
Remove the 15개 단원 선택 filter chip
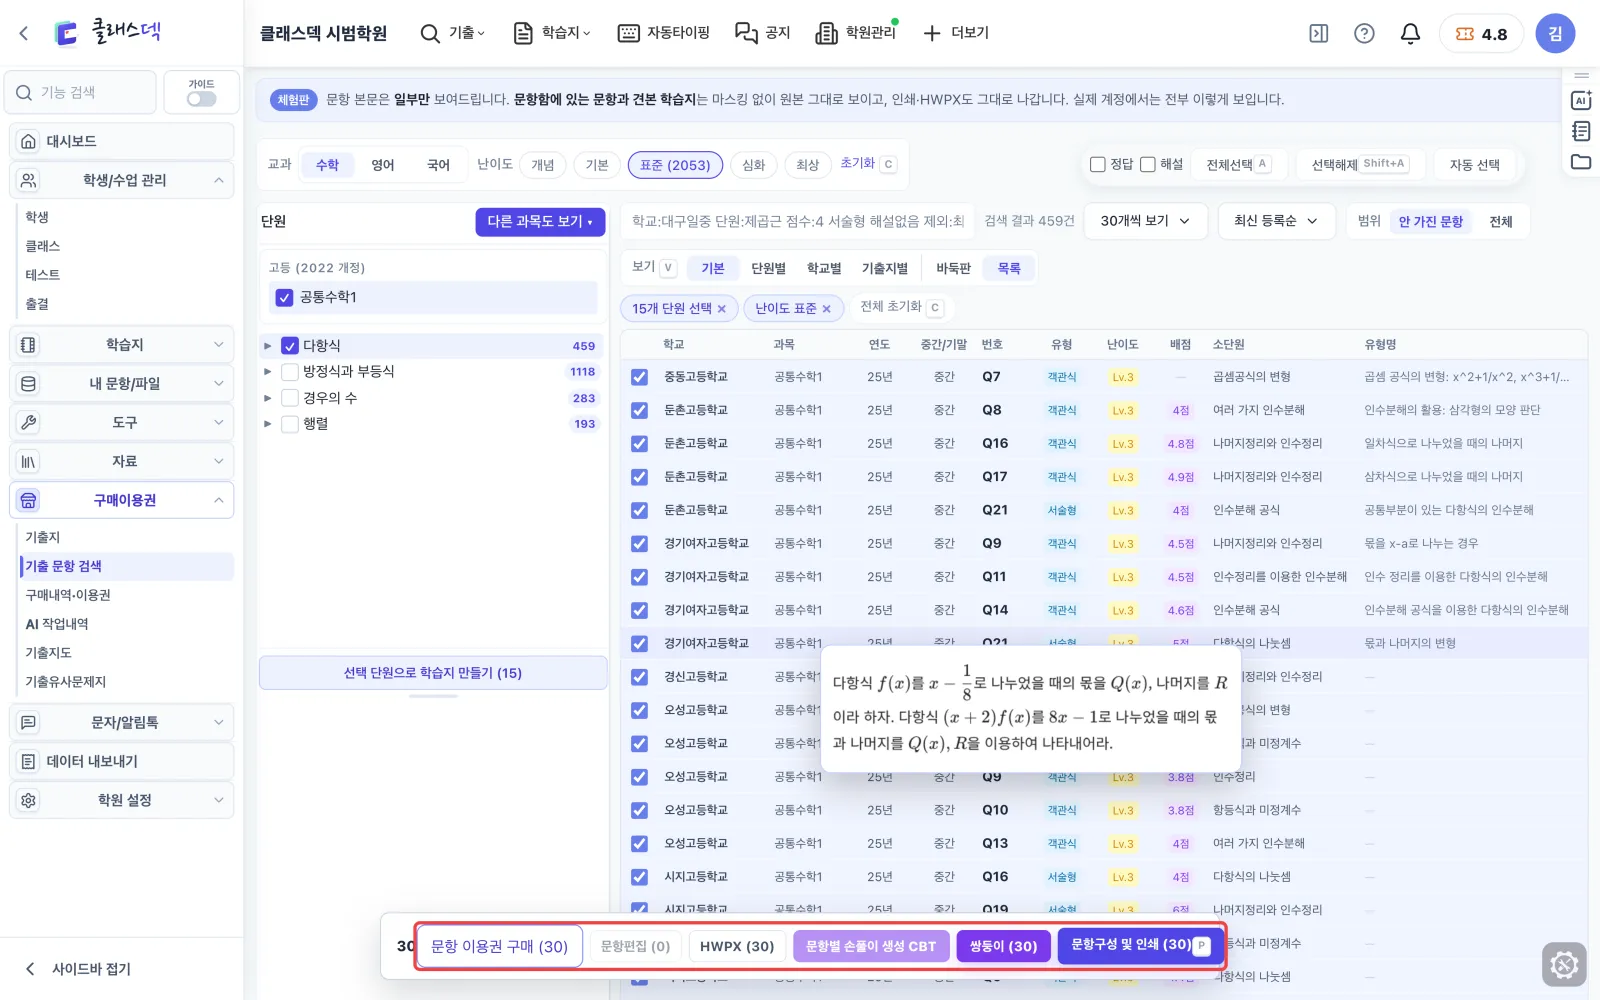tap(722, 309)
